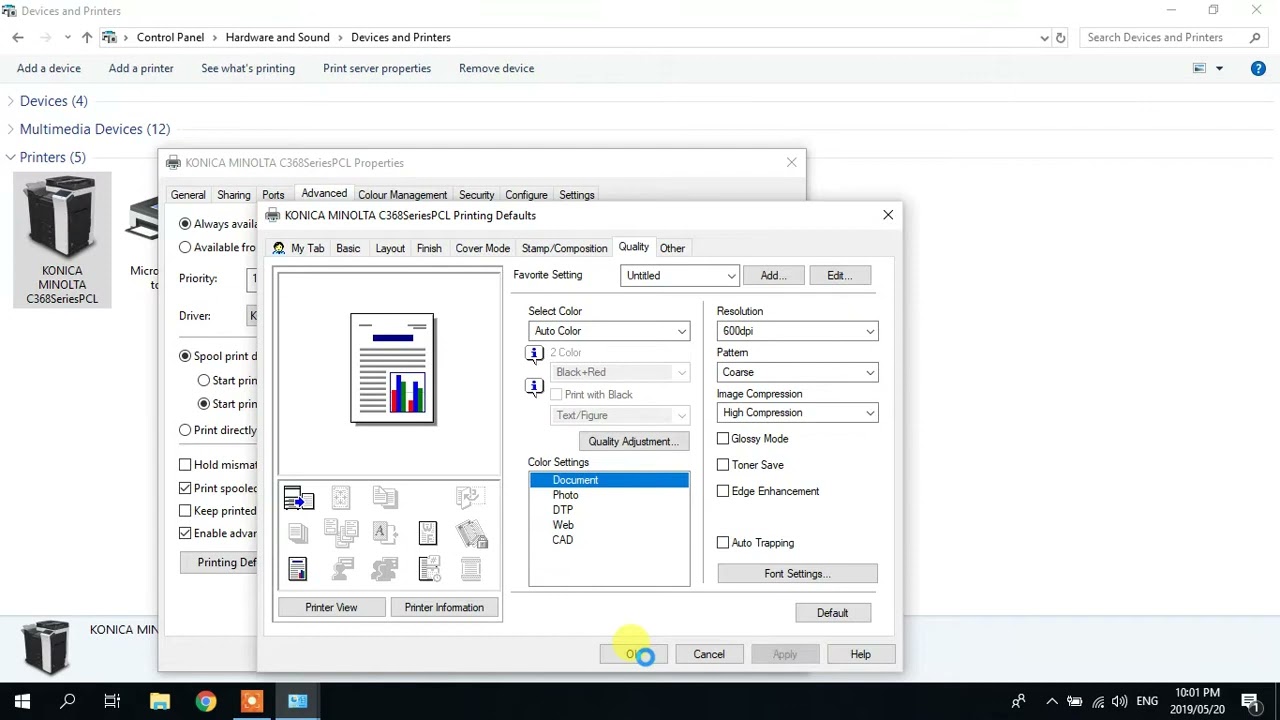Switch to the Basic tab
Screen dimensions: 1280x720
click(348, 248)
